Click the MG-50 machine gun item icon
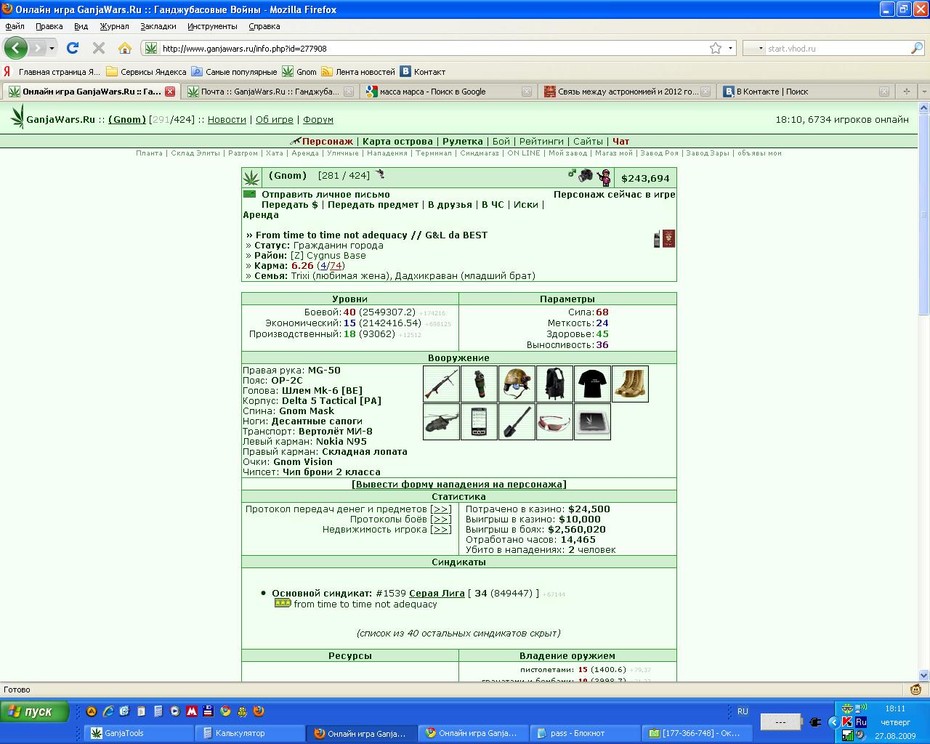Viewport: 930px width, 744px height. click(x=441, y=384)
